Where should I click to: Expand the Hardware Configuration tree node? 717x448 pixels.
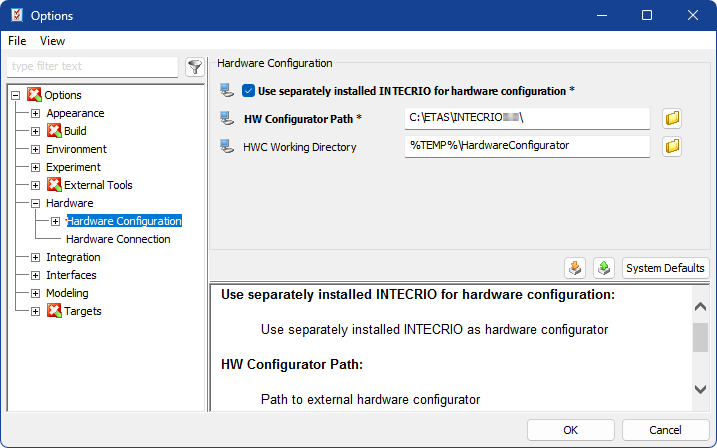55,221
